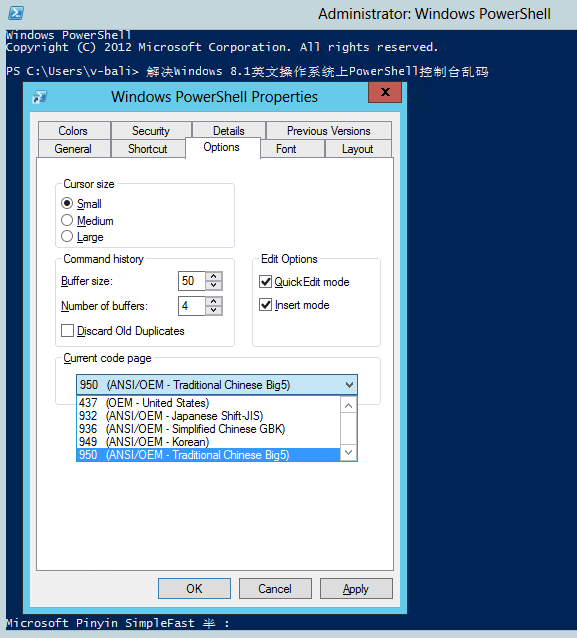The width and height of the screenshot is (577, 638).
Task: Click the OK button
Action: (x=195, y=588)
